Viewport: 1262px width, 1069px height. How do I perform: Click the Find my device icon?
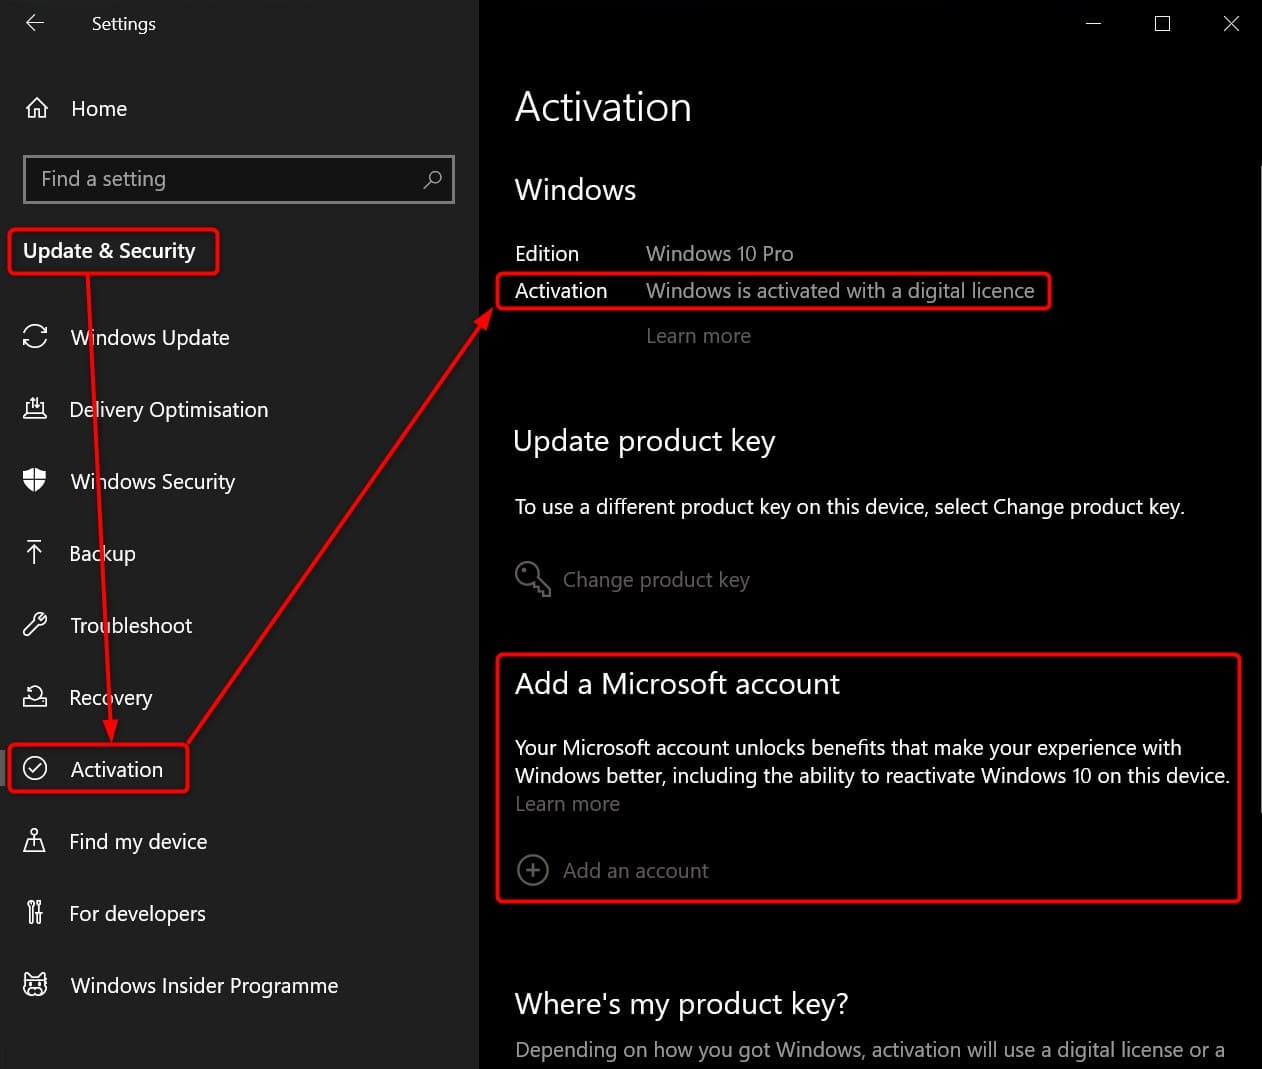point(35,841)
